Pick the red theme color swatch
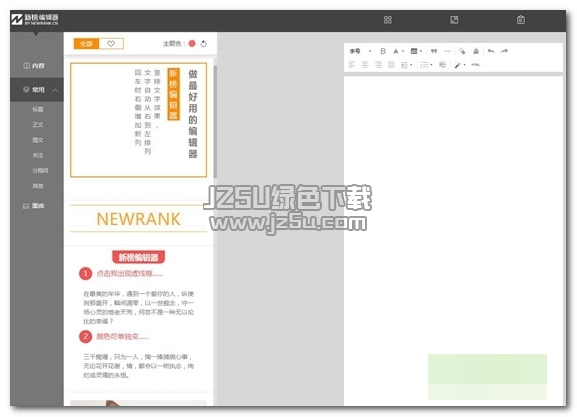Screen dimensions: 577x417 pos(192,43)
